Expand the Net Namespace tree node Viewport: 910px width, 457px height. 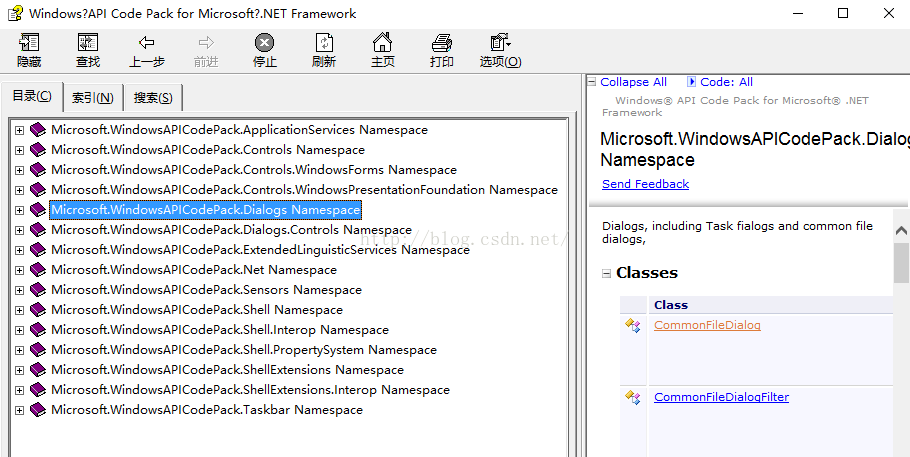(19, 270)
